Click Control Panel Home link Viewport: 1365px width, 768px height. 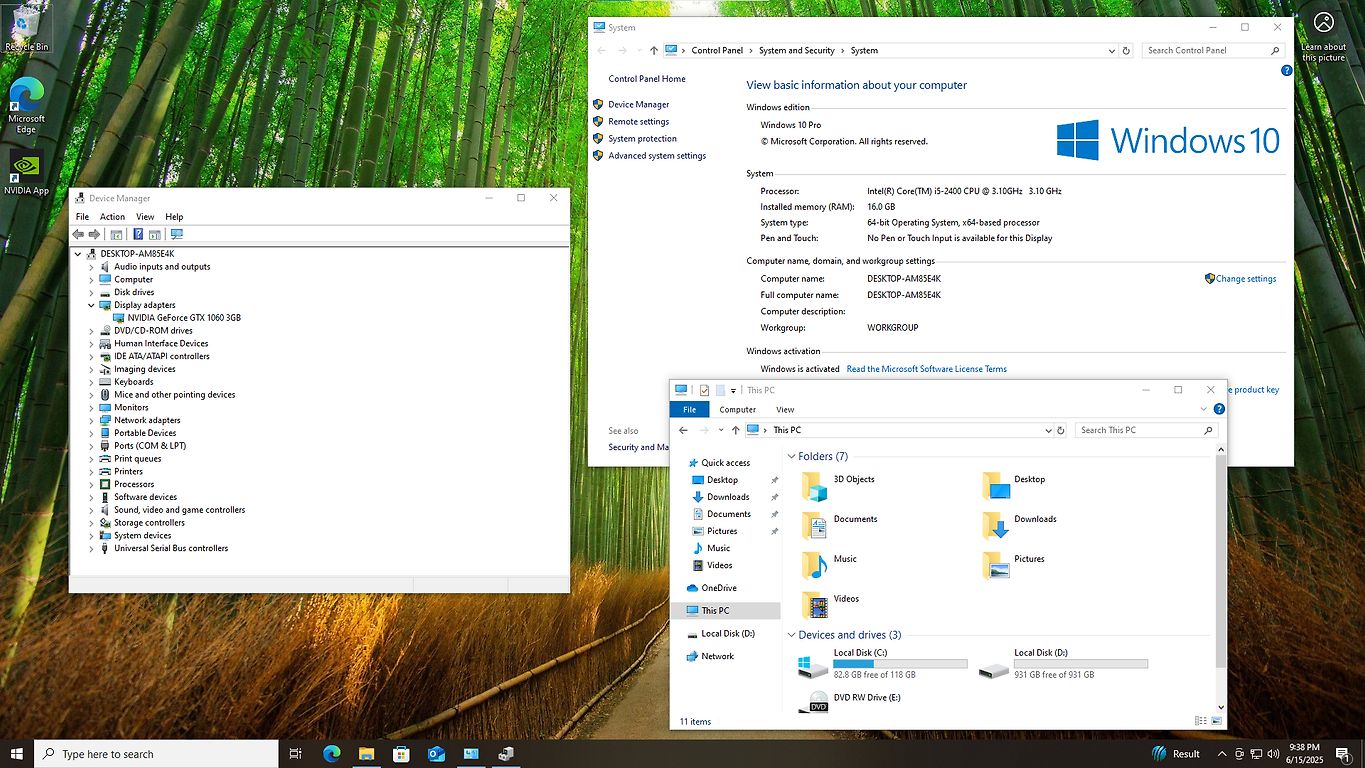click(647, 79)
